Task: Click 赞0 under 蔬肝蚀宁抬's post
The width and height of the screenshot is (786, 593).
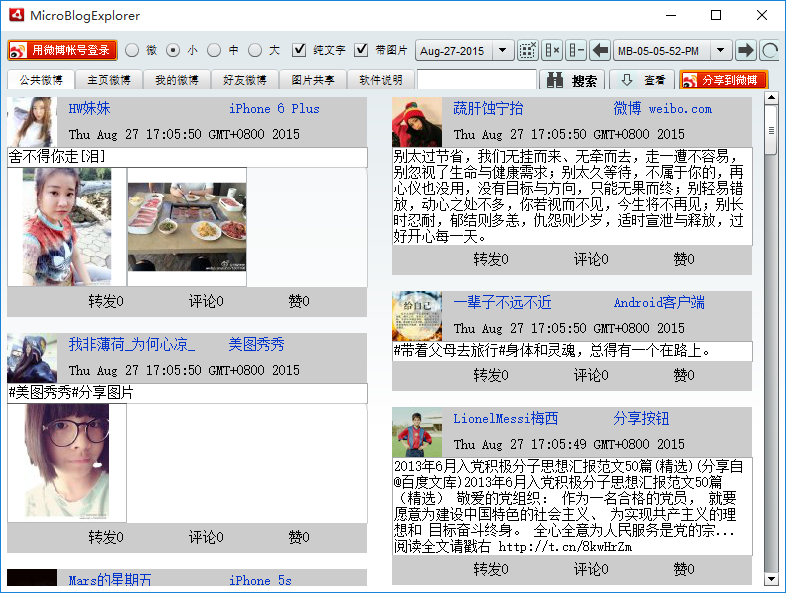Action: click(x=684, y=259)
